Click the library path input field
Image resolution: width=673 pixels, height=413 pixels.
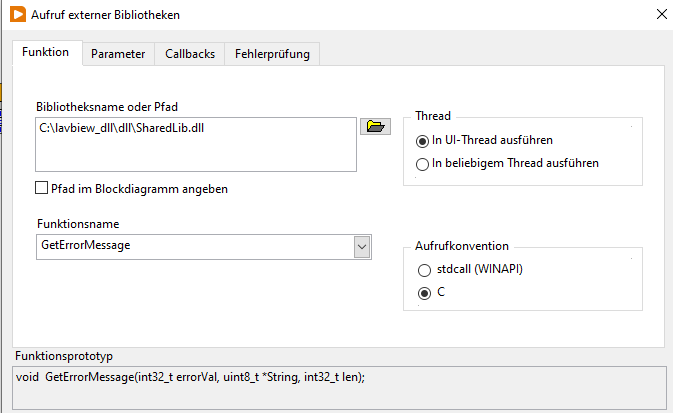tap(196, 145)
